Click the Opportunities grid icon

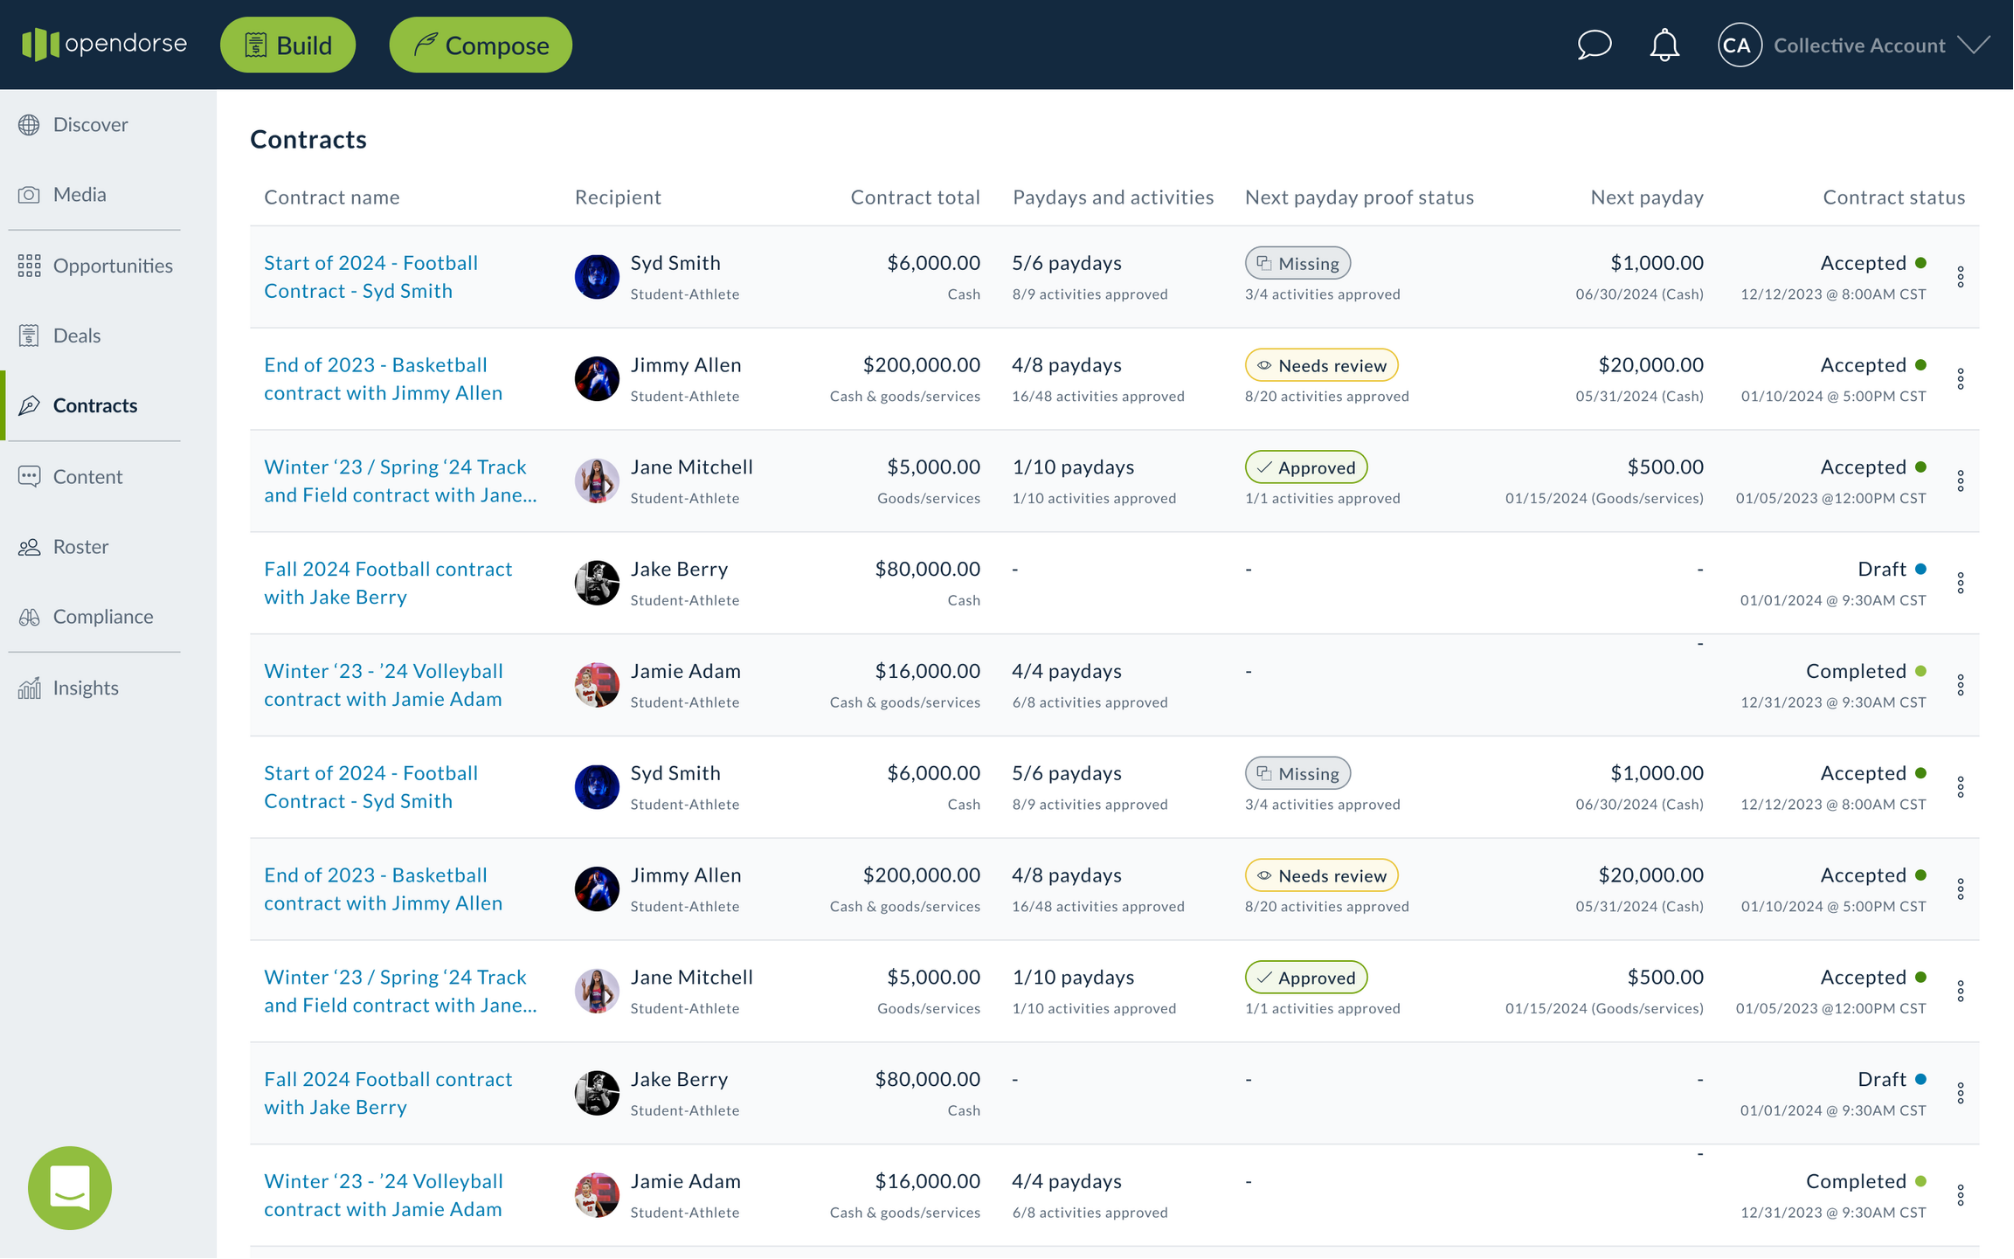[29, 265]
